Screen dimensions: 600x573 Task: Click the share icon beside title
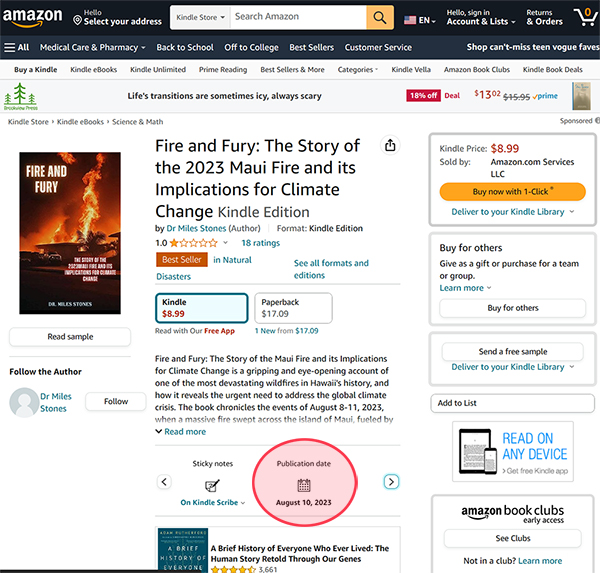point(390,144)
